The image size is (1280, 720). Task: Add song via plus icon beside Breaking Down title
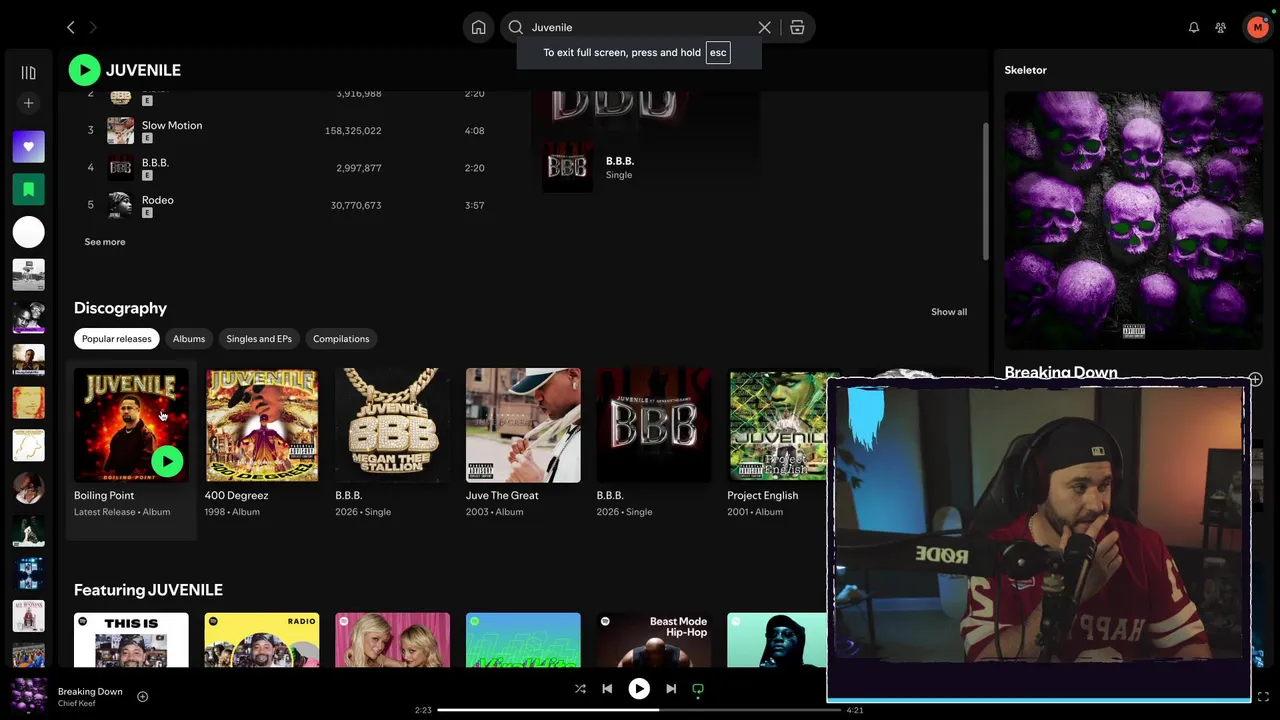[x=1255, y=379]
